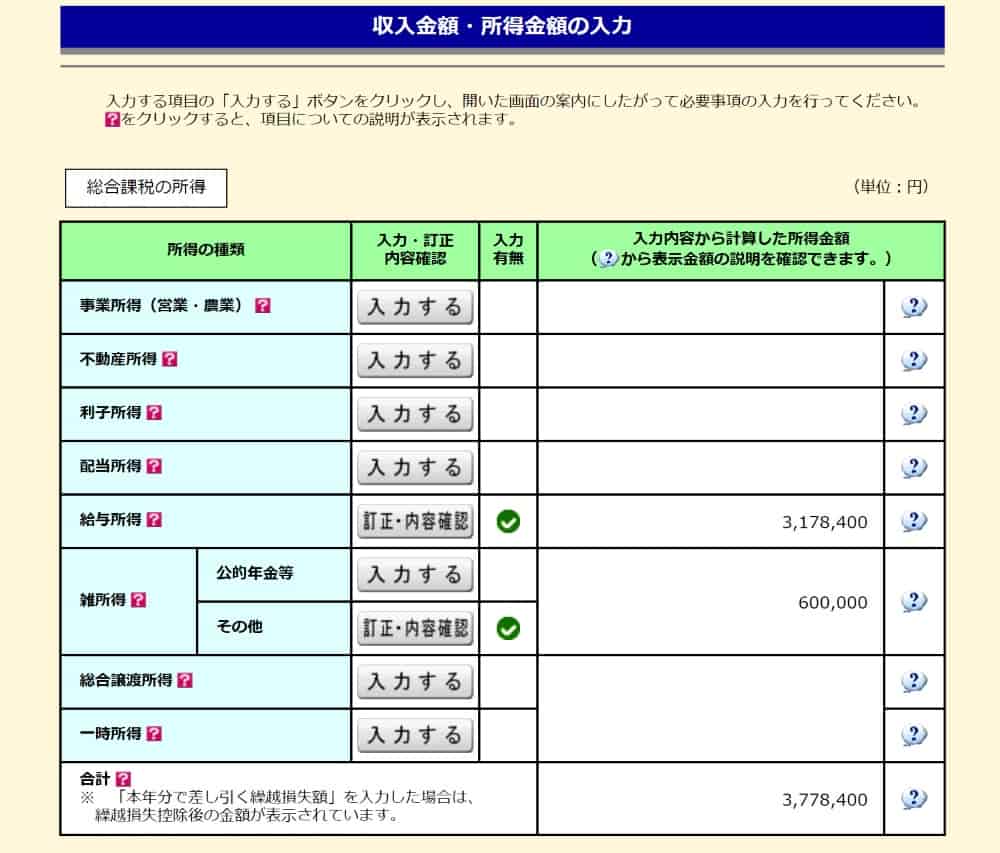Open amount explanation bubble for 給与所得 row
1000x853 pixels.
tap(914, 521)
